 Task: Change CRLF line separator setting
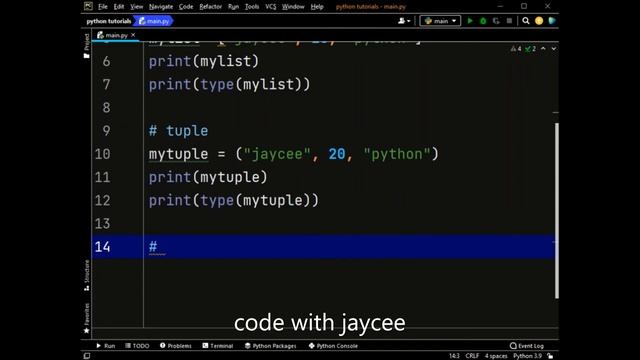(x=472, y=356)
